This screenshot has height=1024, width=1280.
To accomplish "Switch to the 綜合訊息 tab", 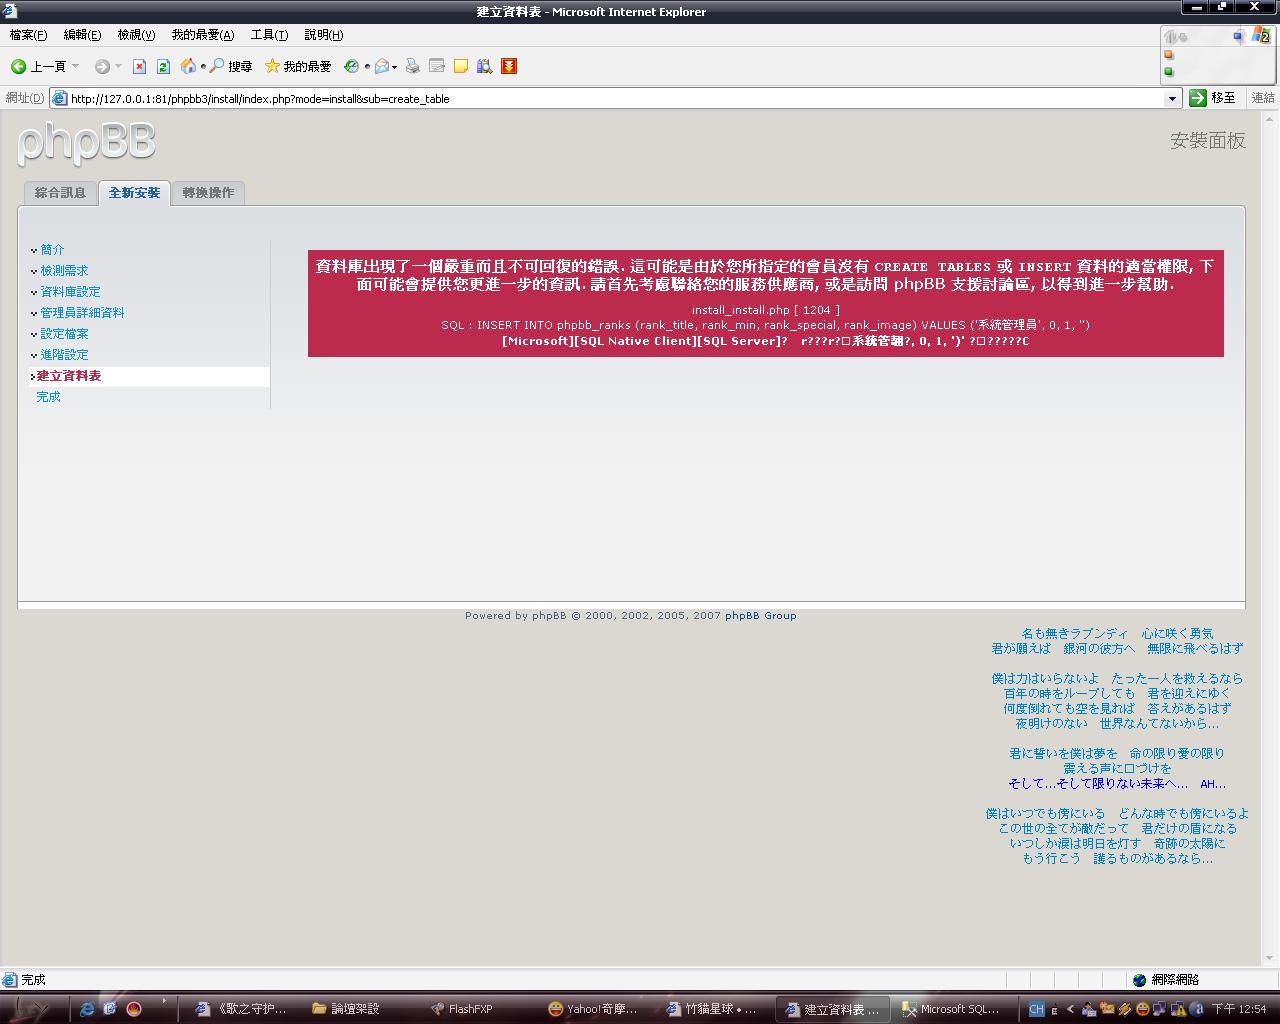I will tap(60, 193).
